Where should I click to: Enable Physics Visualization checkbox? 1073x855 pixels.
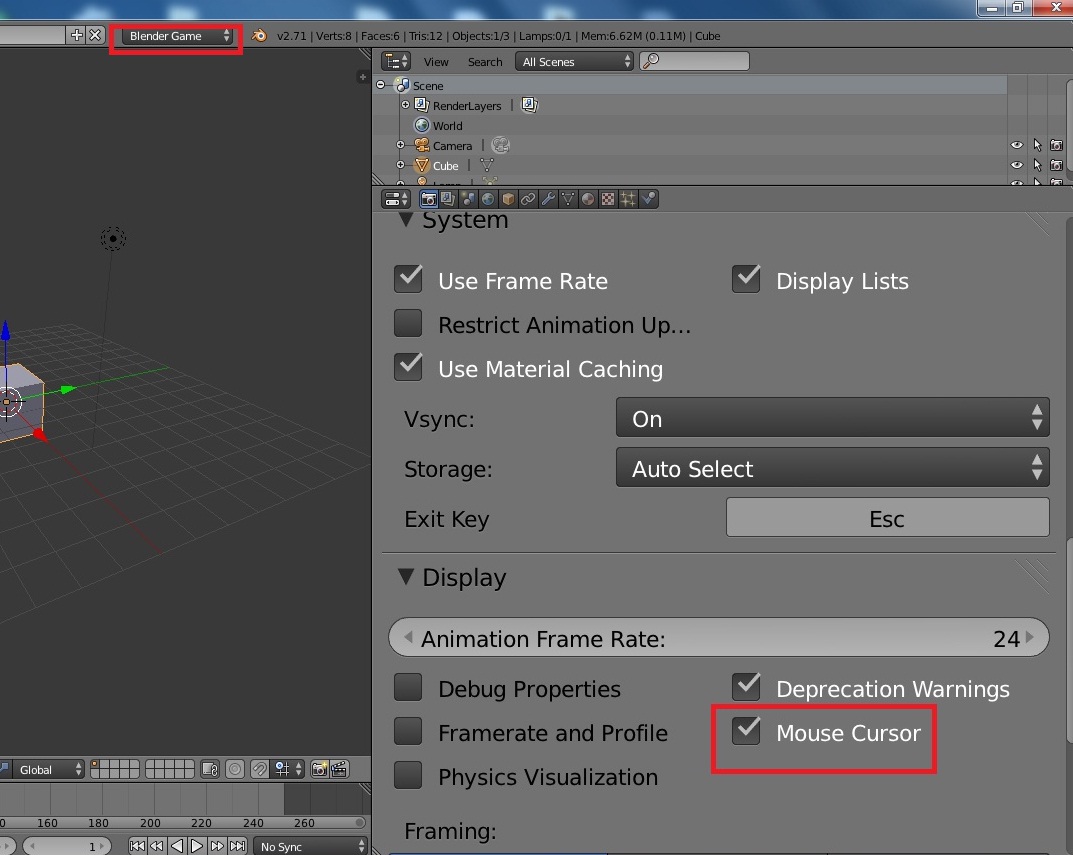[x=408, y=775]
